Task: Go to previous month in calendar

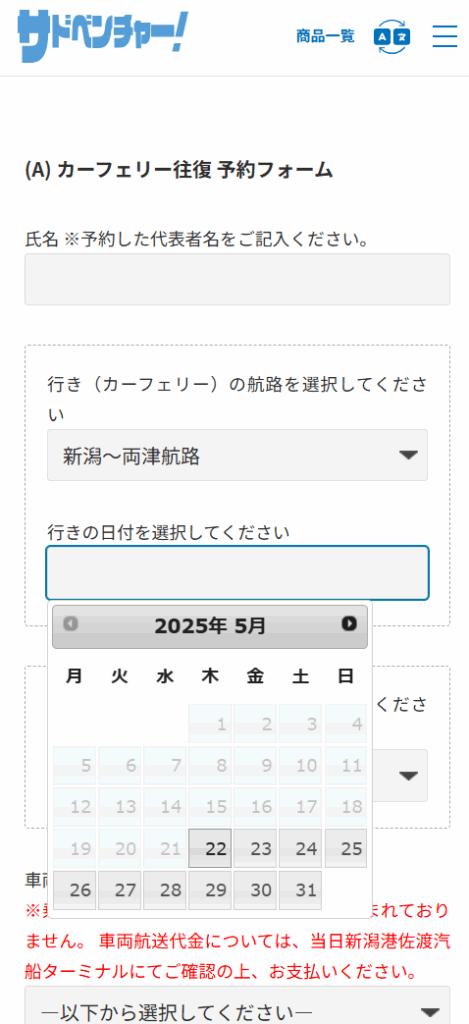Action: click(x=71, y=624)
